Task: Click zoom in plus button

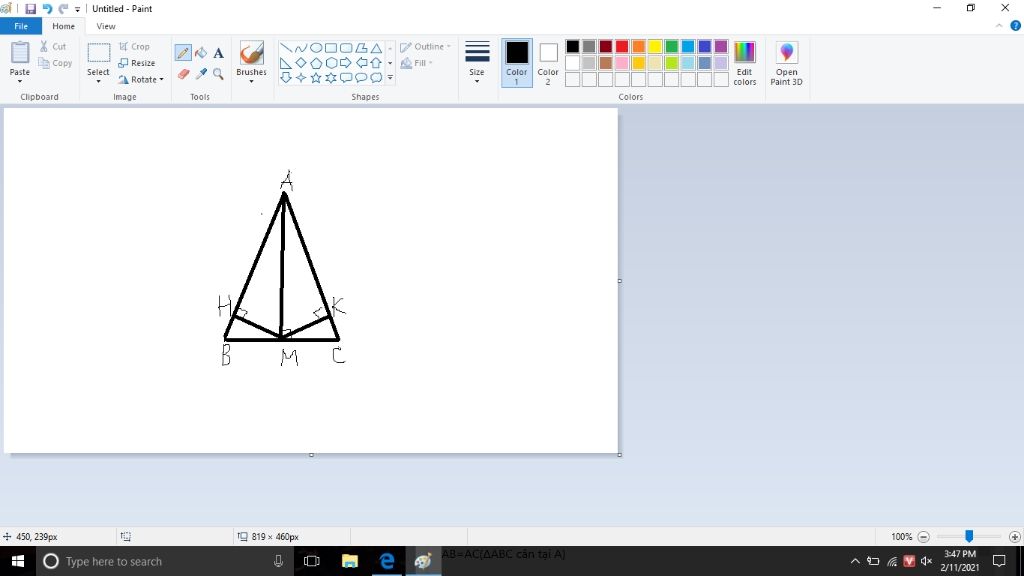Action: point(1015,537)
